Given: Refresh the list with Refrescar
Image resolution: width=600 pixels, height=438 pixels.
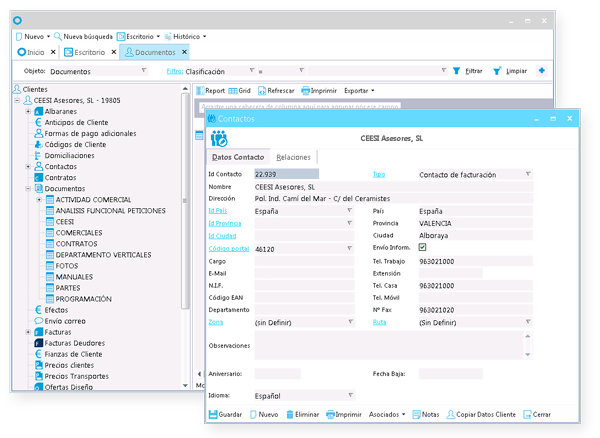Looking at the screenshot, I should [276, 91].
